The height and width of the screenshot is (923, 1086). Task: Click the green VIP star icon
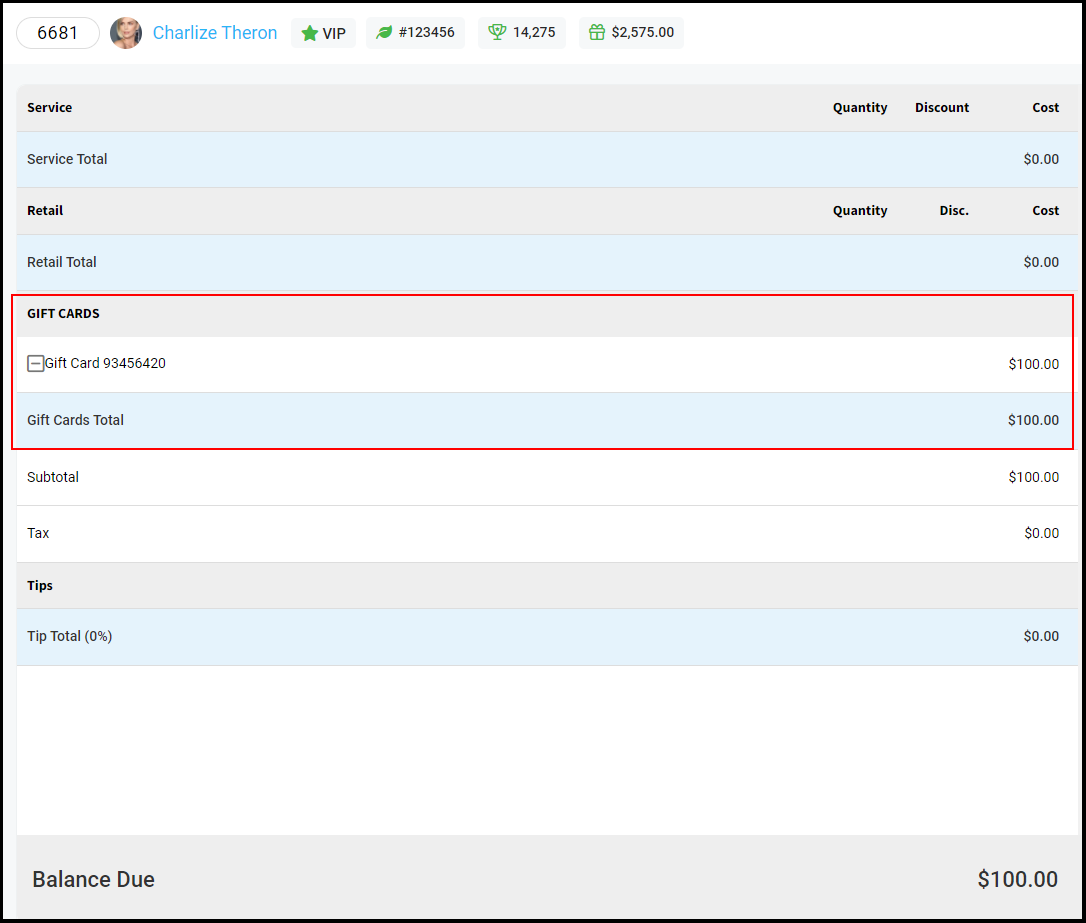click(x=310, y=33)
